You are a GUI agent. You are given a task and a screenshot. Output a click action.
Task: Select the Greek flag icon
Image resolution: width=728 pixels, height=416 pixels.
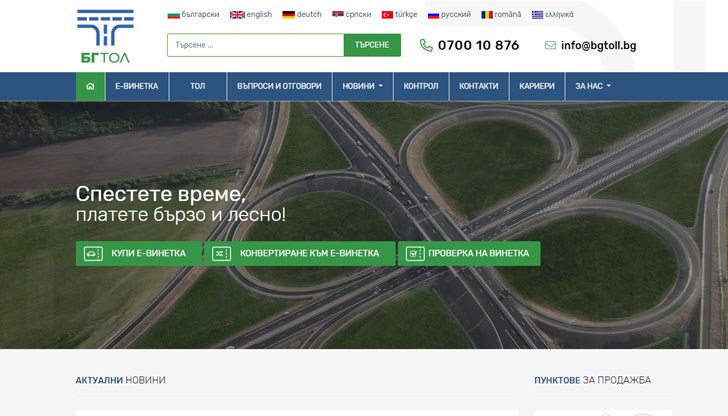(538, 15)
